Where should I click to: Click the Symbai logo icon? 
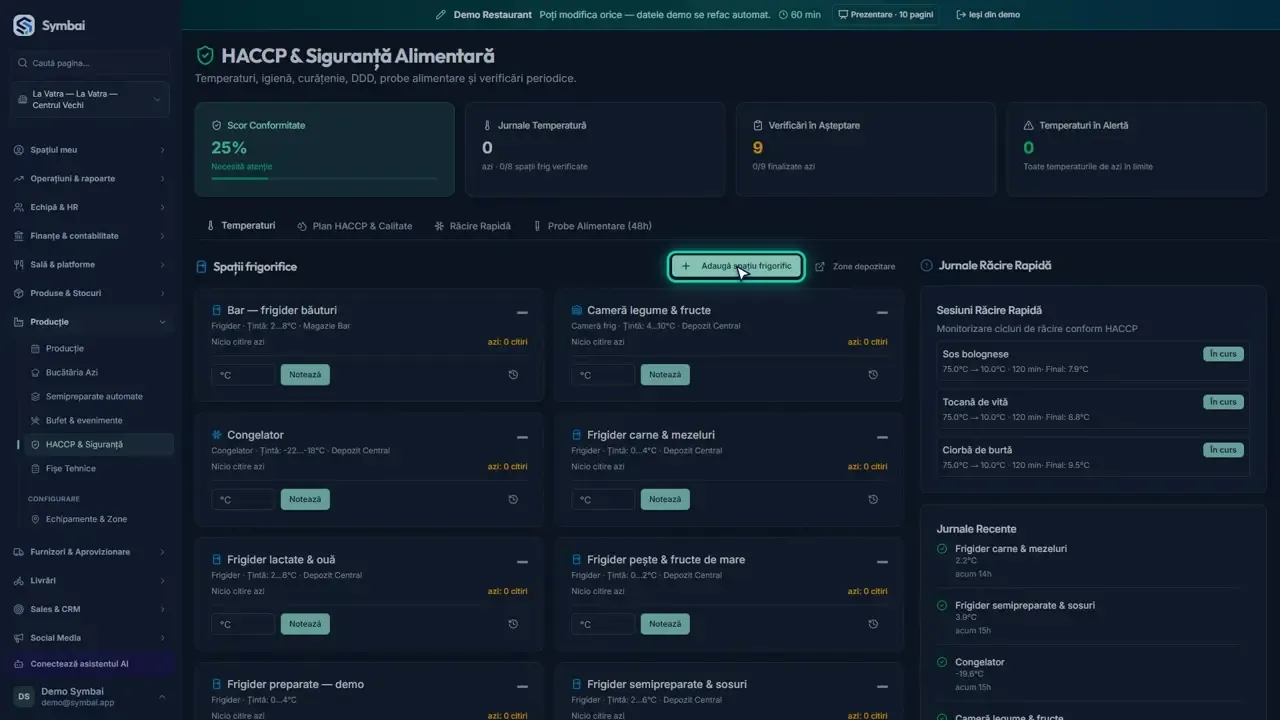pos(24,26)
